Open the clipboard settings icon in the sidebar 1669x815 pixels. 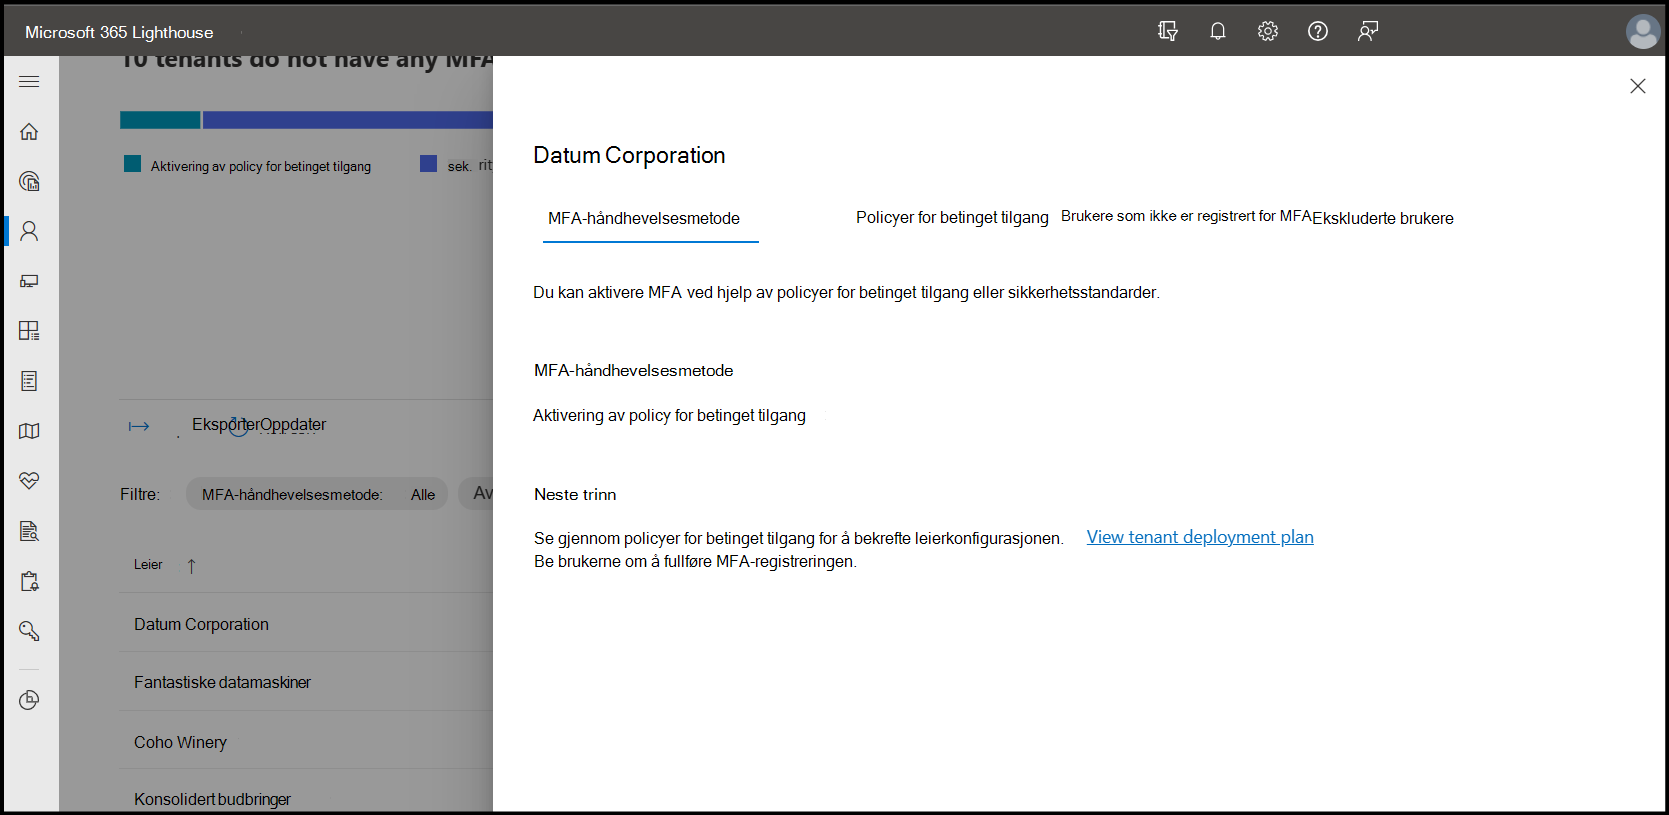[29, 581]
